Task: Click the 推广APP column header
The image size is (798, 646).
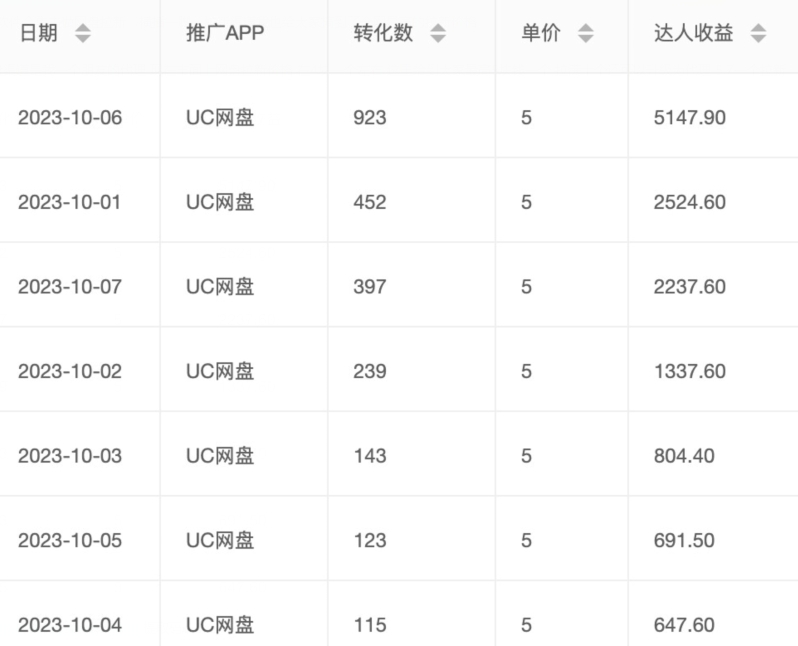Action: pyautogui.click(x=225, y=33)
